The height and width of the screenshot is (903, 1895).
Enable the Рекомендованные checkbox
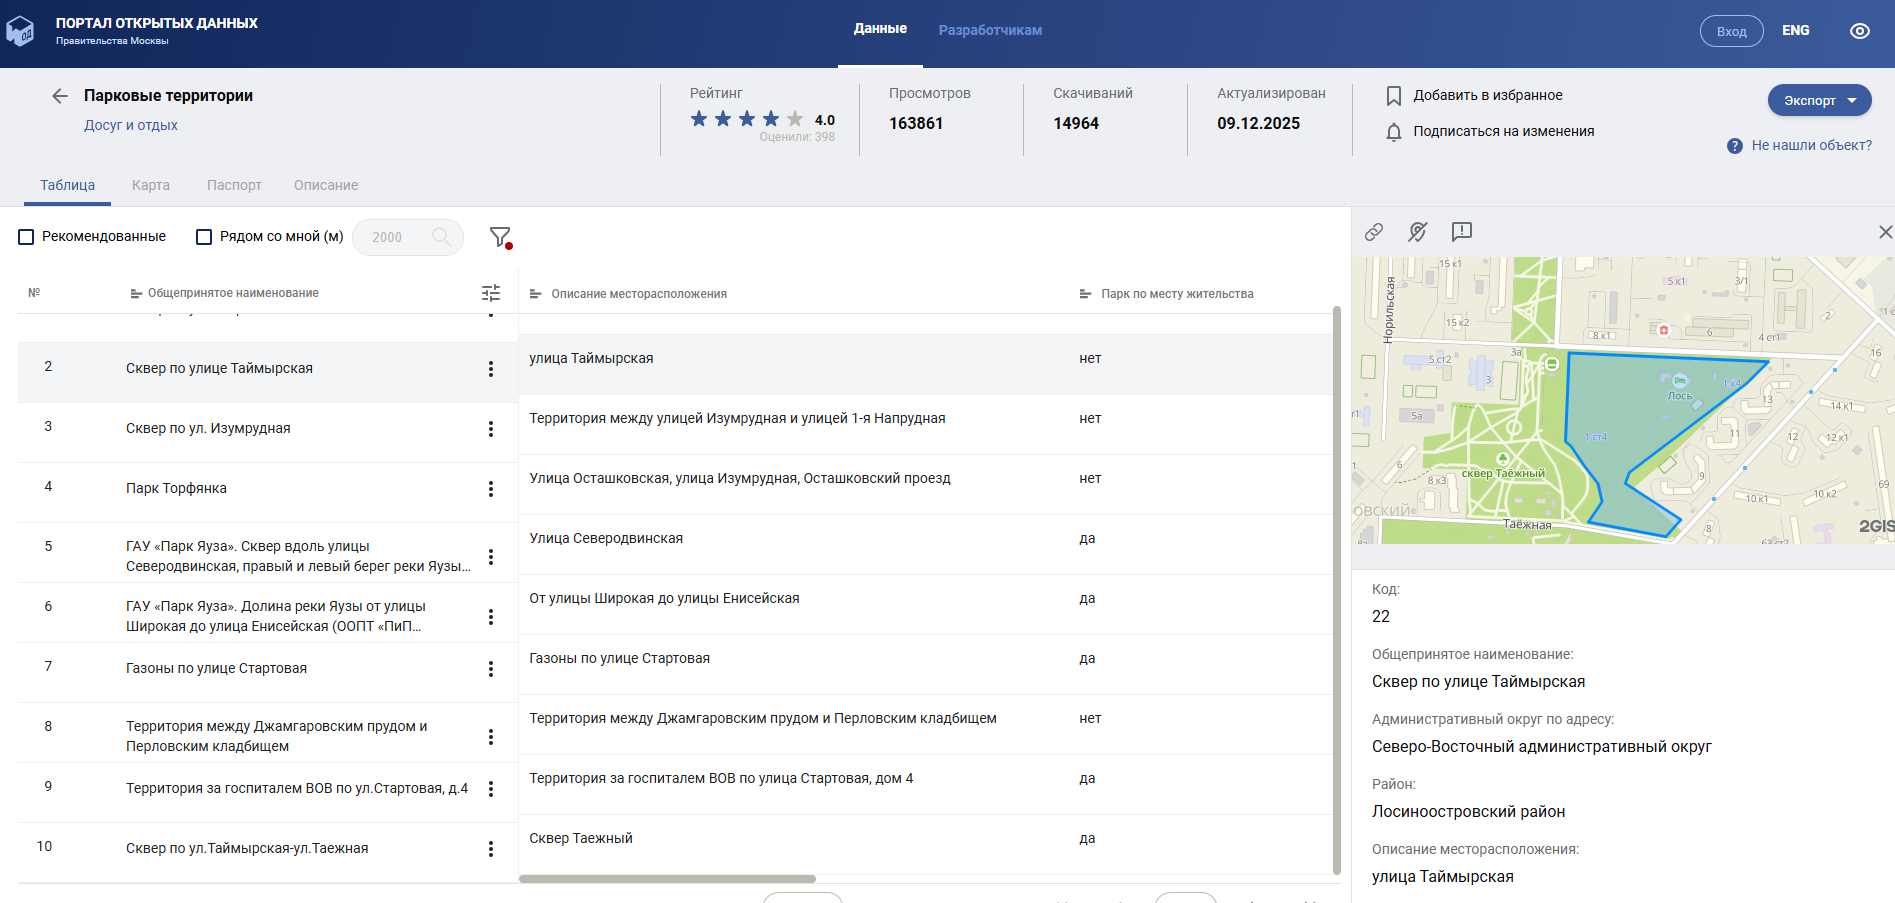tap(27, 237)
